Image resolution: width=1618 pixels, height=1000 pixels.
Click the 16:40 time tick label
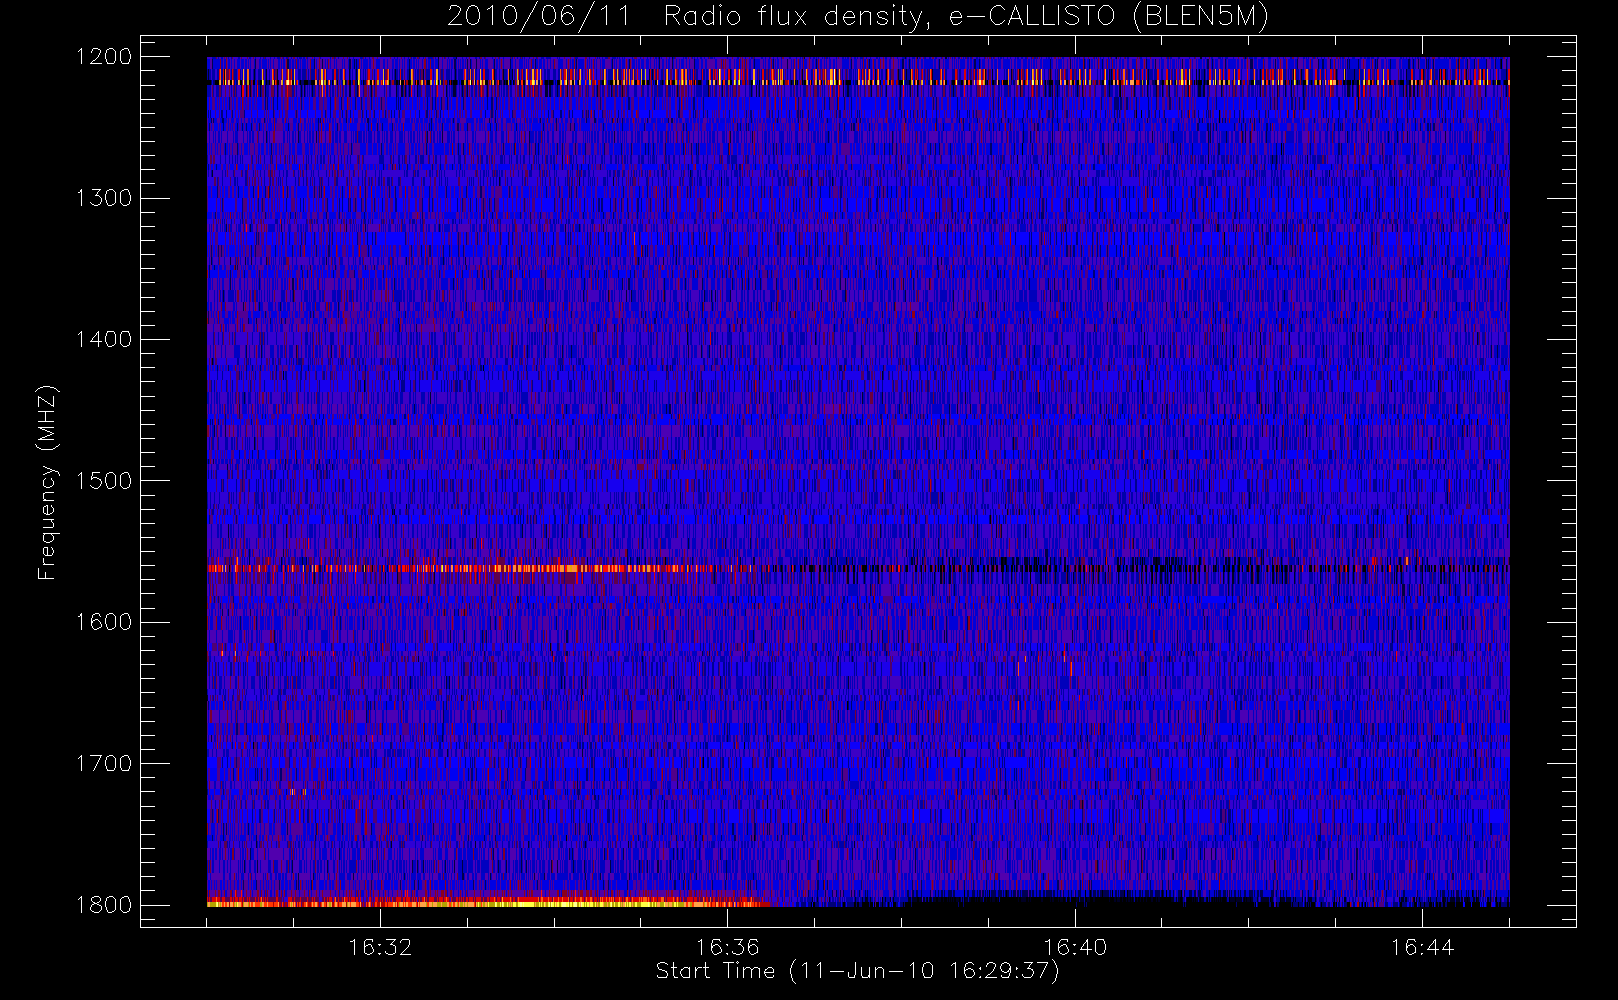click(1075, 947)
